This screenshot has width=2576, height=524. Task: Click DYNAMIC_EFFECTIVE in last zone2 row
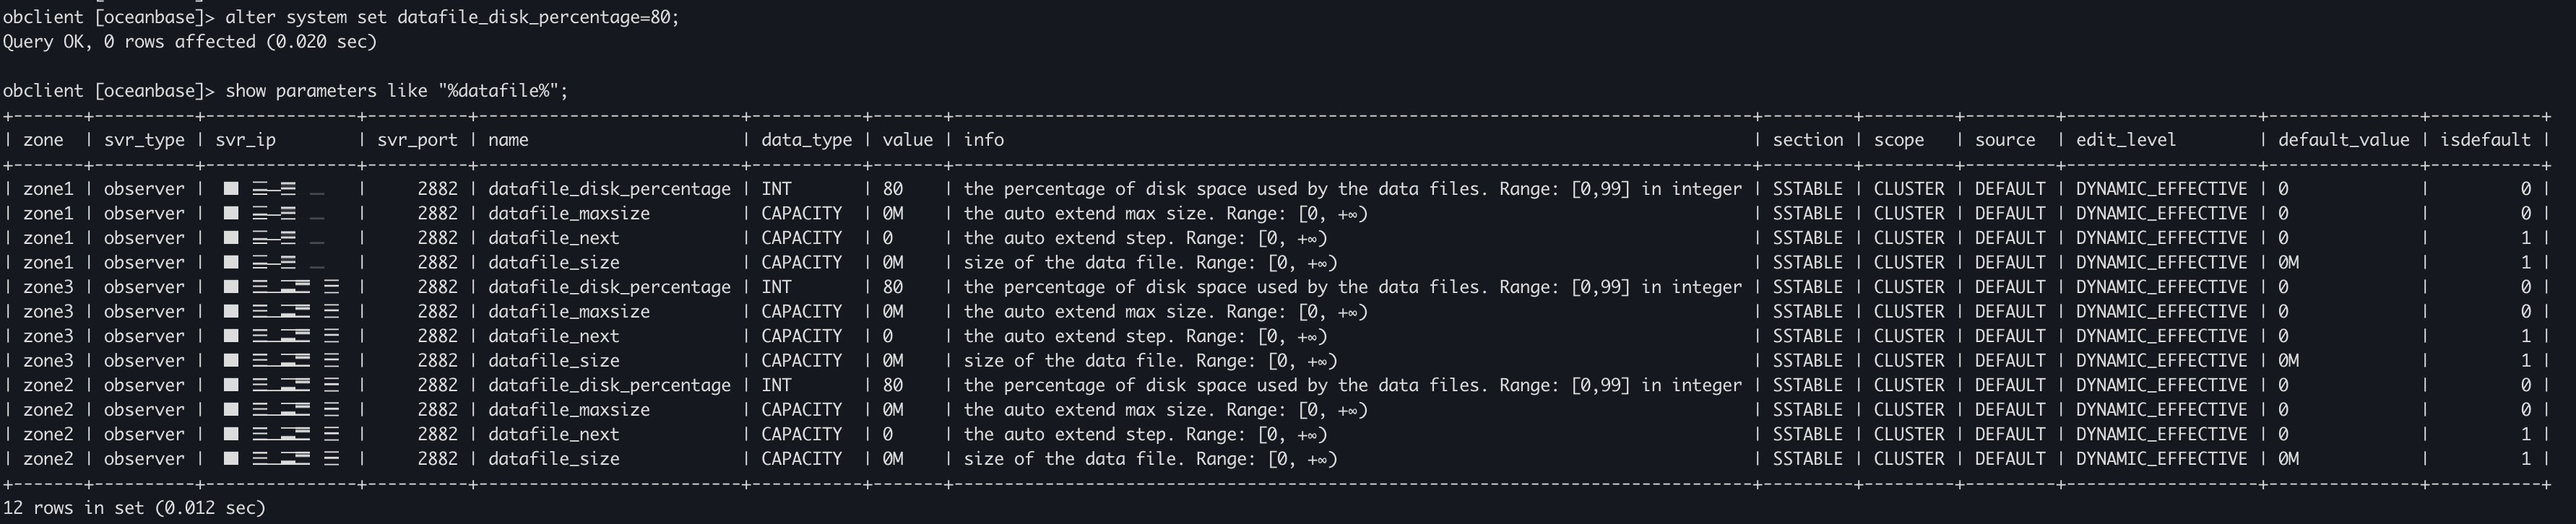coord(2161,459)
